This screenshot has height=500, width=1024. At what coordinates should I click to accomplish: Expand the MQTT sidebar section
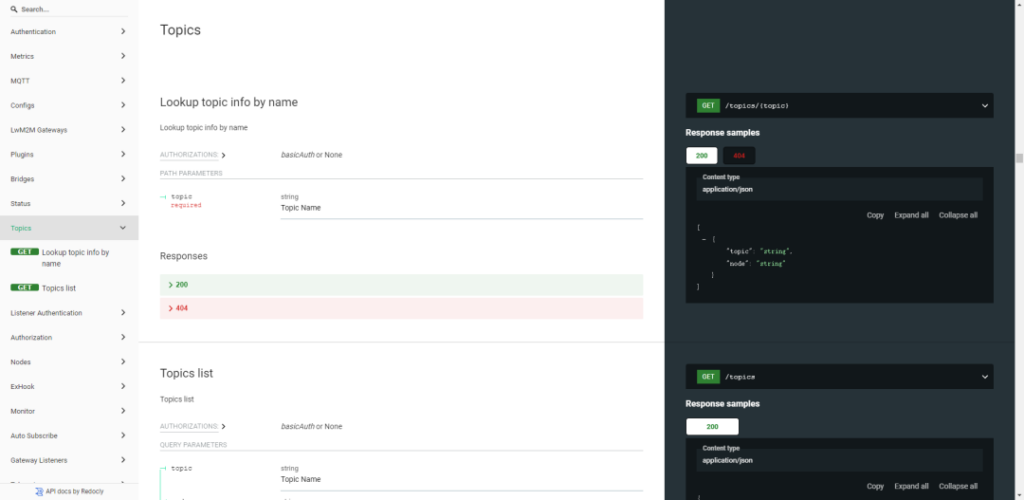click(x=123, y=81)
